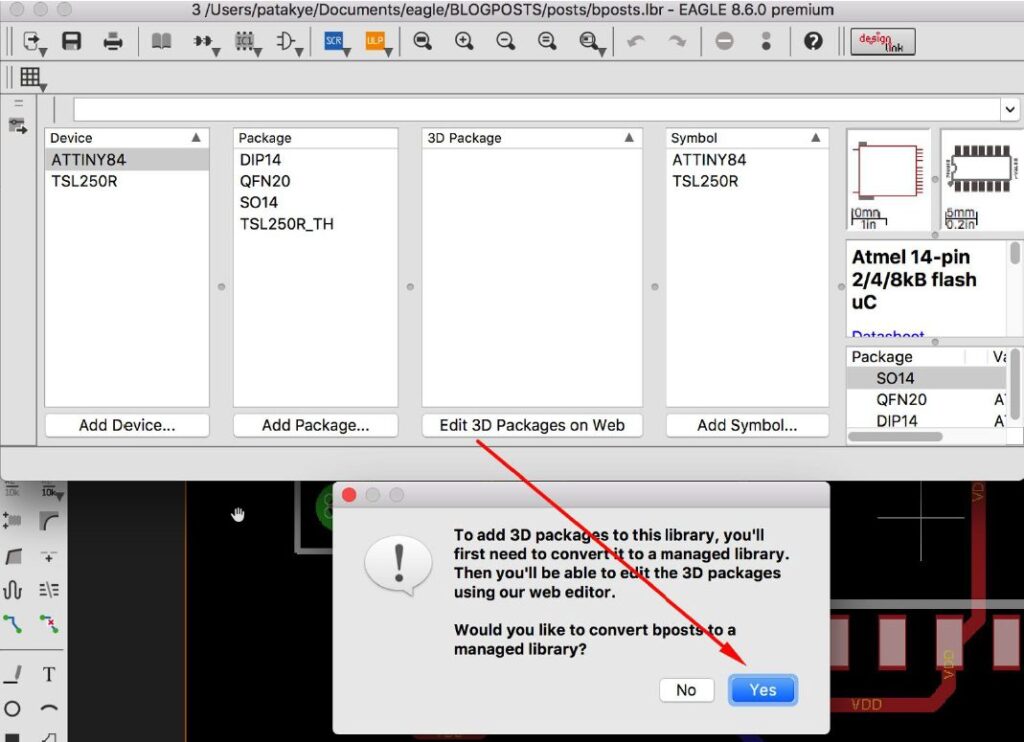The height and width of the screenshot is (742, 1024).
Task: Click the Edit 3D Packages on Web button
Action: click(532, 425)
